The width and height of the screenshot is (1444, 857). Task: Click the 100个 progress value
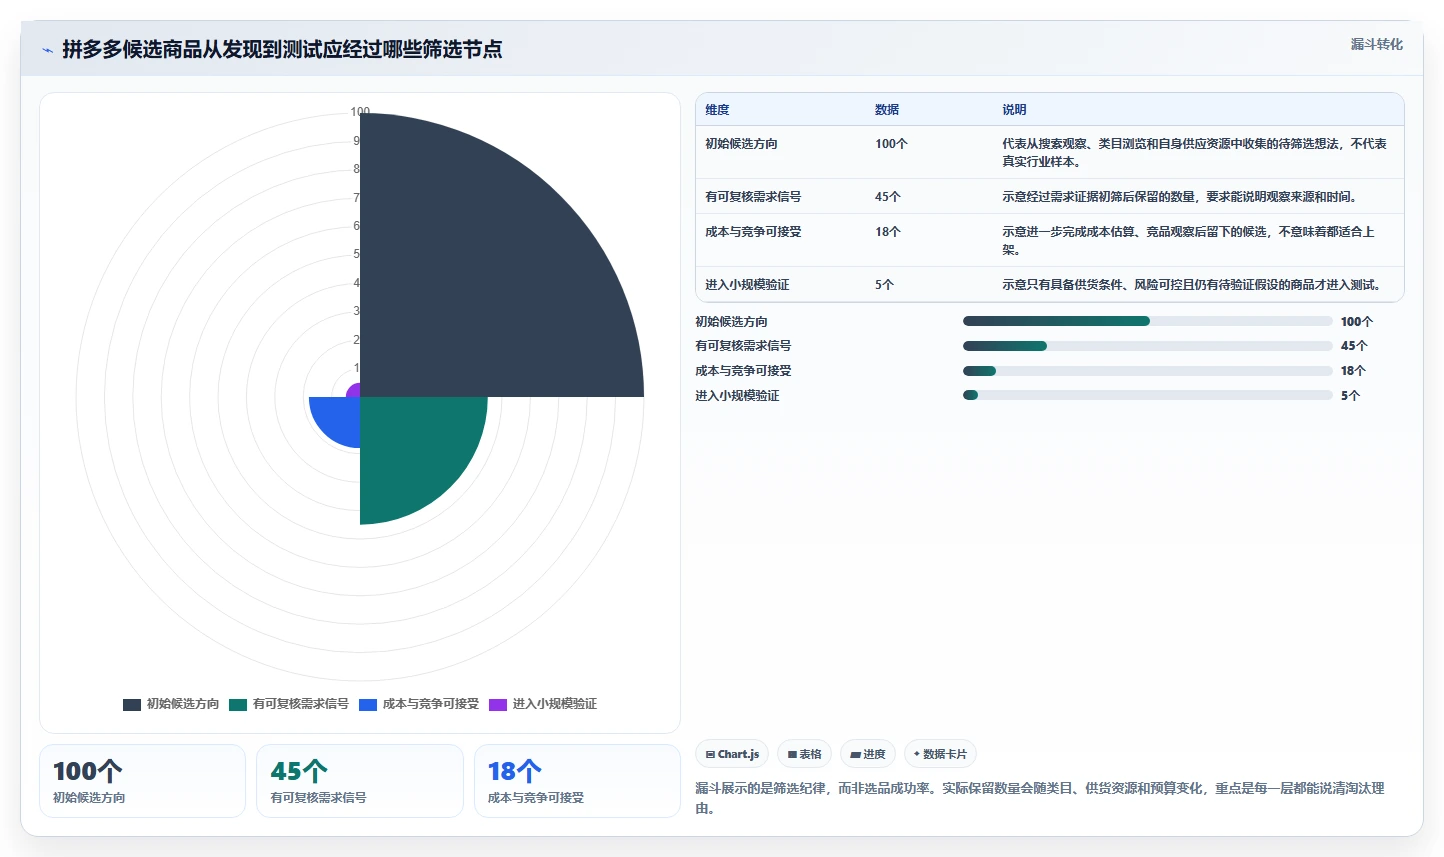(x=1357, y=322)
